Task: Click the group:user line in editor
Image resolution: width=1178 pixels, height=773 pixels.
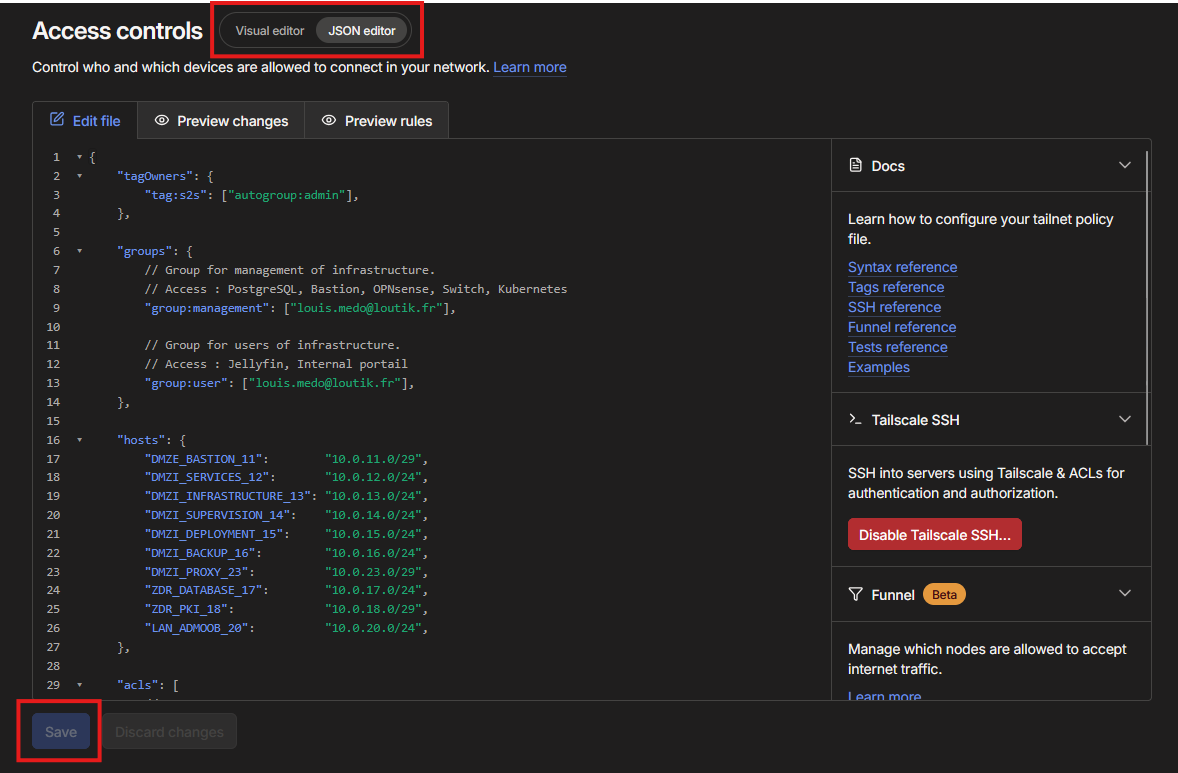Action: (x=279, y=383)
